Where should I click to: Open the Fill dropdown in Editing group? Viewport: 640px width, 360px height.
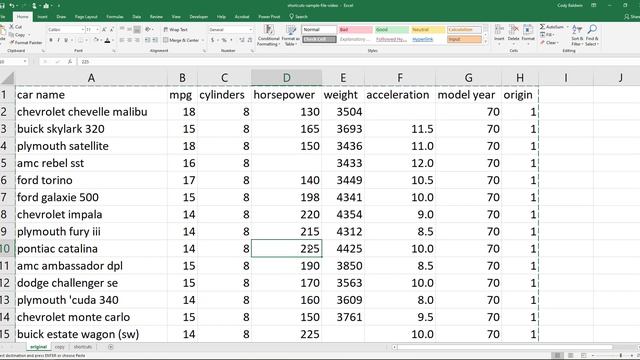tap(547, 35)
